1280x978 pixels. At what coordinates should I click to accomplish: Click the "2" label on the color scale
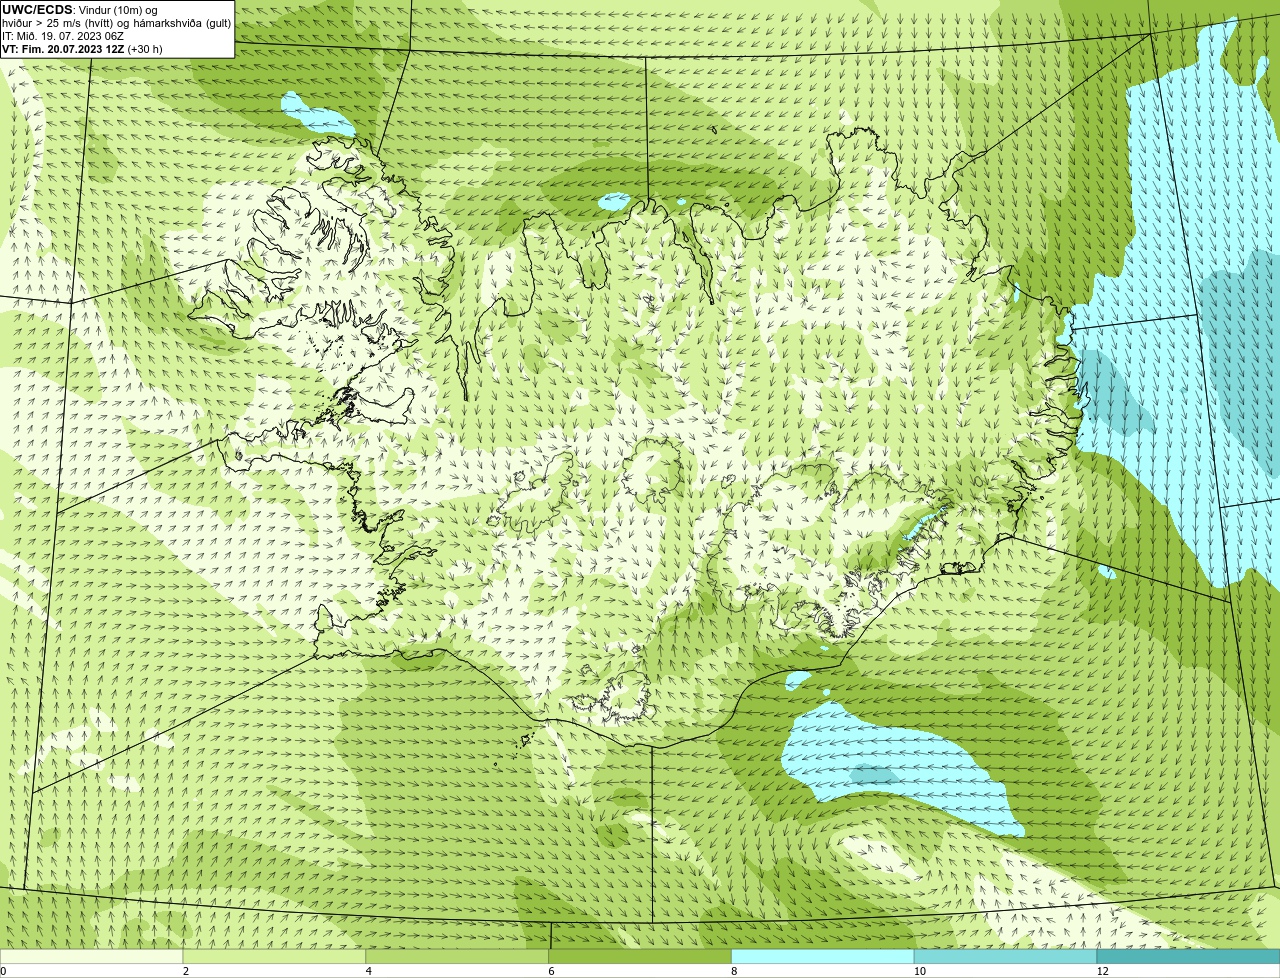(x=186, y=971)
